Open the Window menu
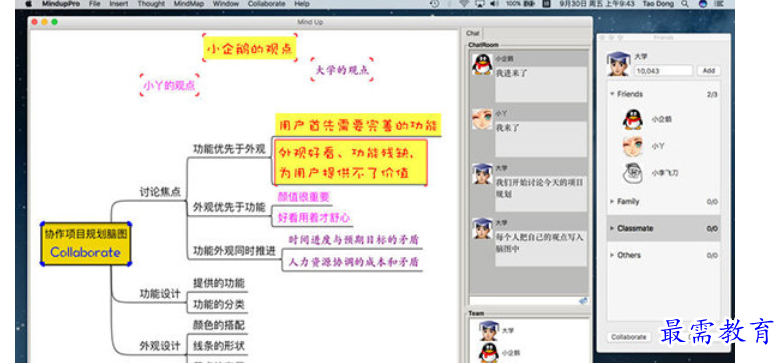The height and width of the screenshot is (363, 782). pyautogui.click(x=225, y=3)
